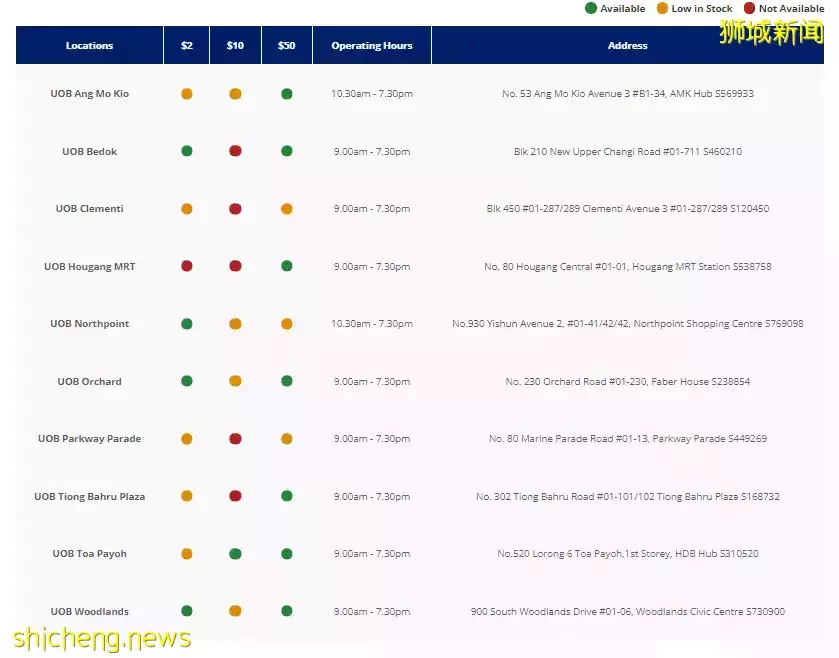Click the Operating Hours column header
The image size is (839, 658).
372,45
